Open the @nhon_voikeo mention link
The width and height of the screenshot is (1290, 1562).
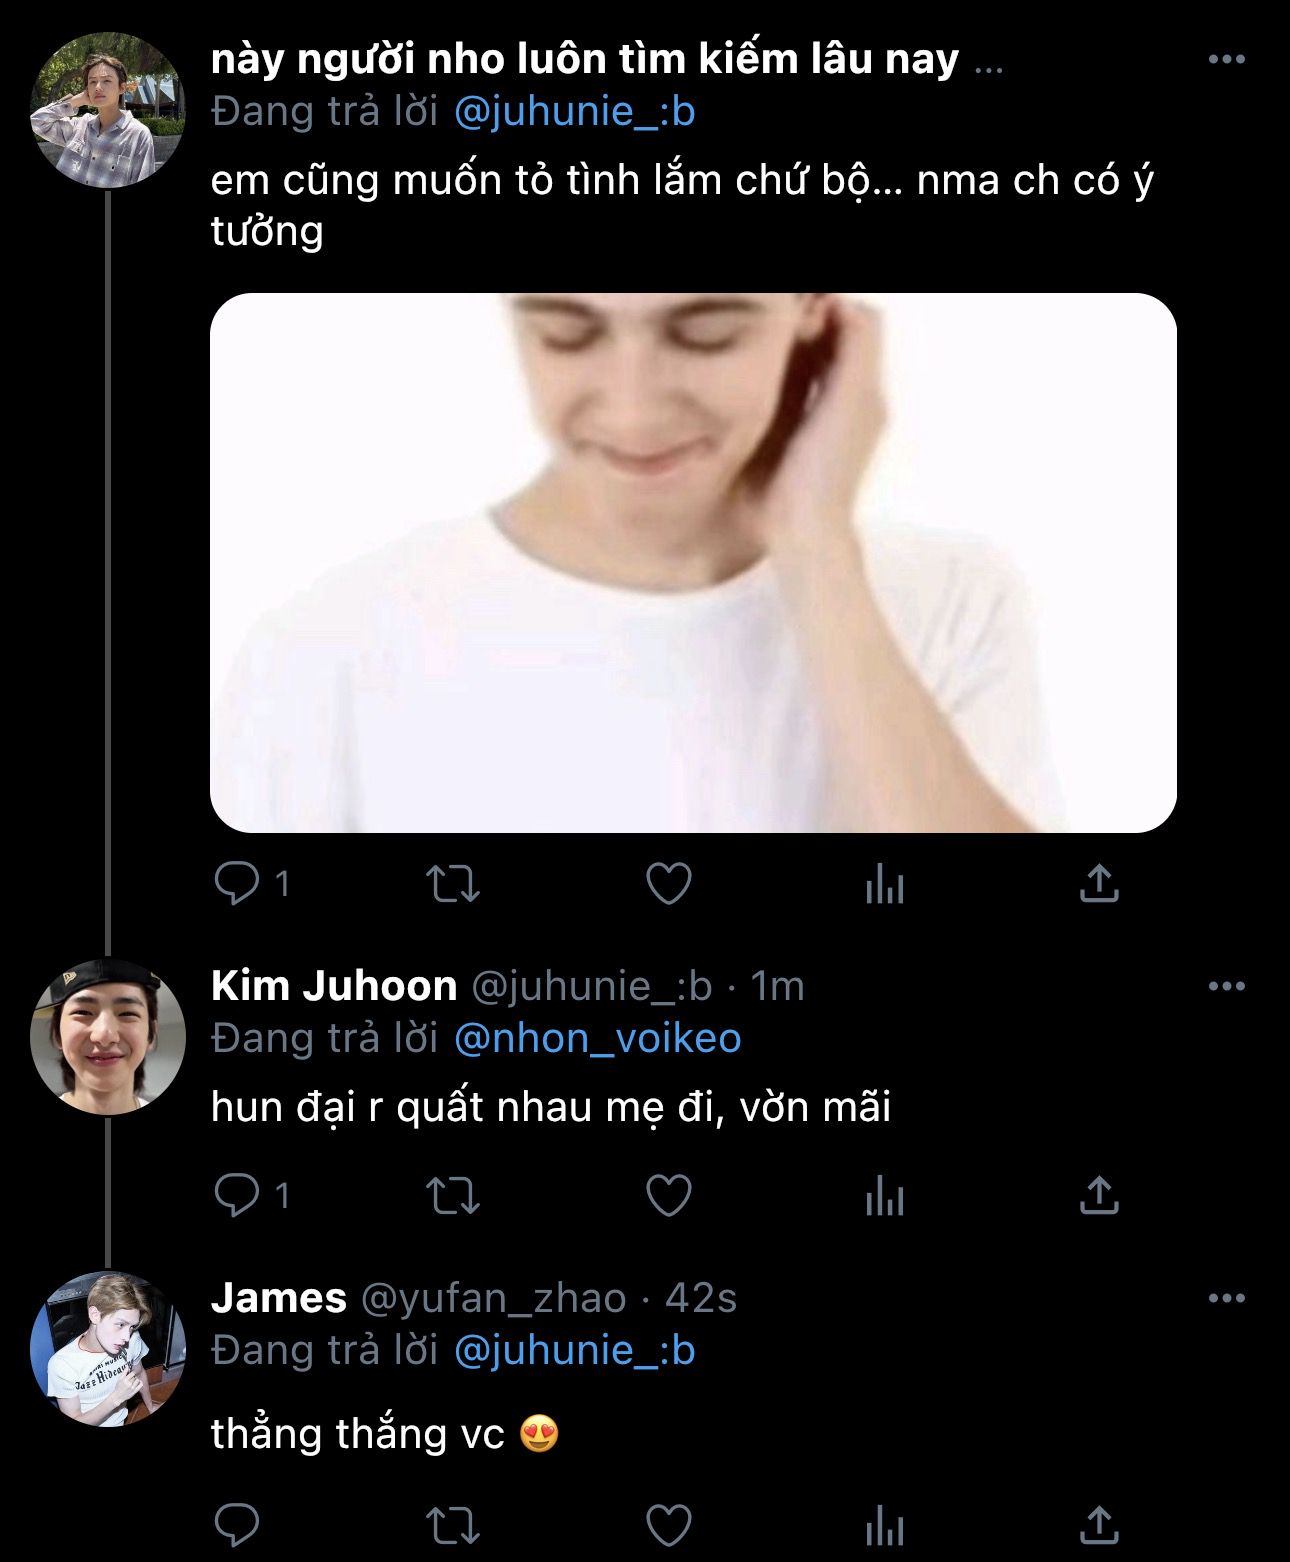point(597,1039)
